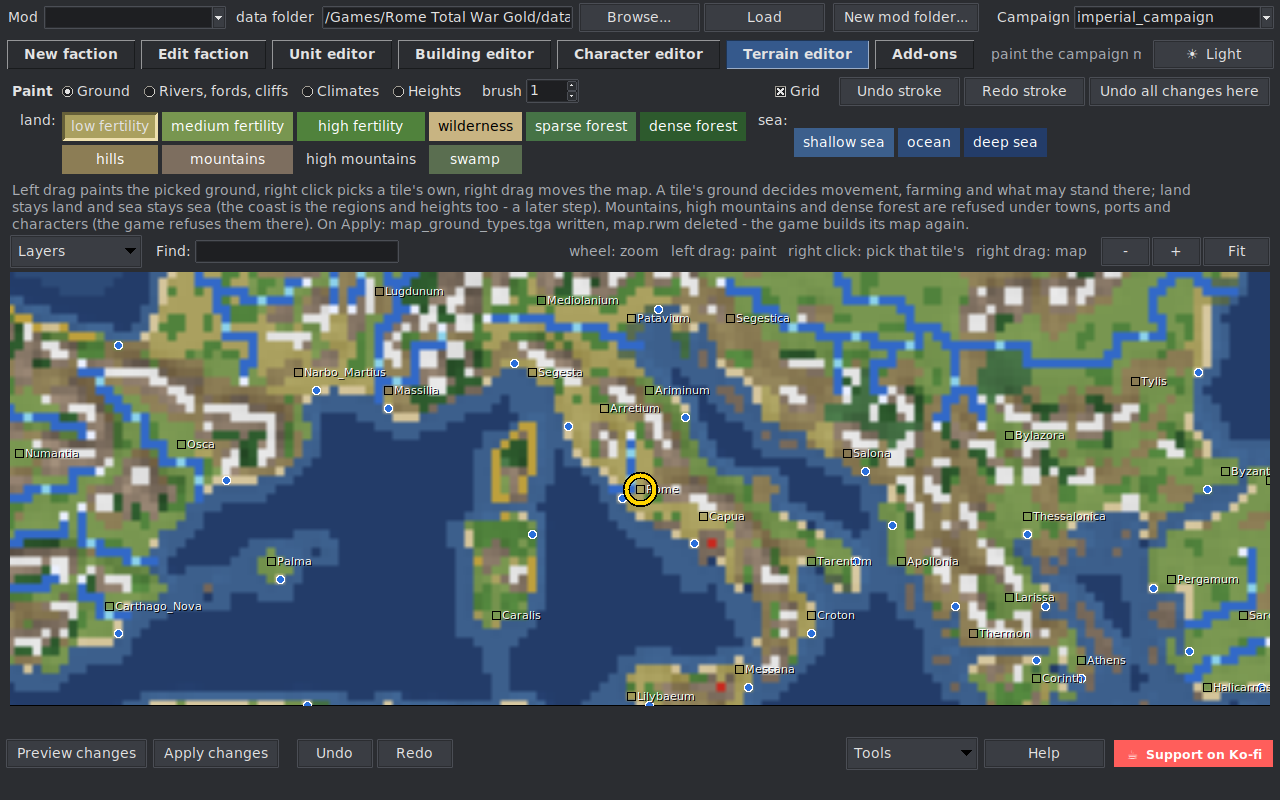Click the Messana settlement marker

click(739, 669)
